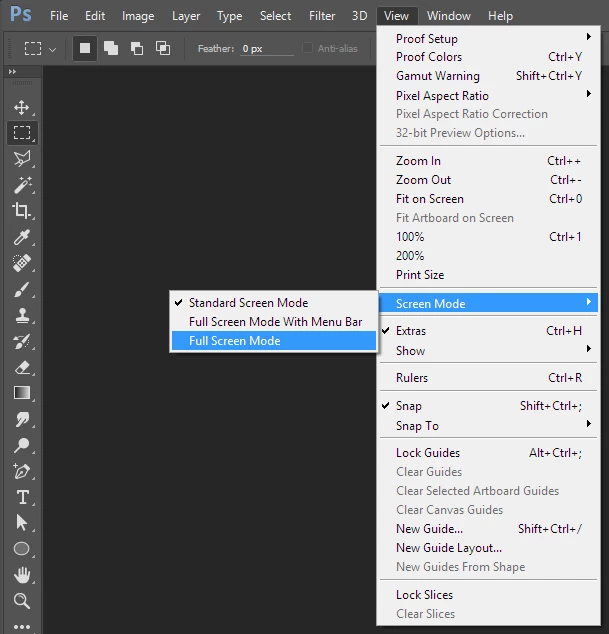Toggle the Anti-alias checkbox

307,48
